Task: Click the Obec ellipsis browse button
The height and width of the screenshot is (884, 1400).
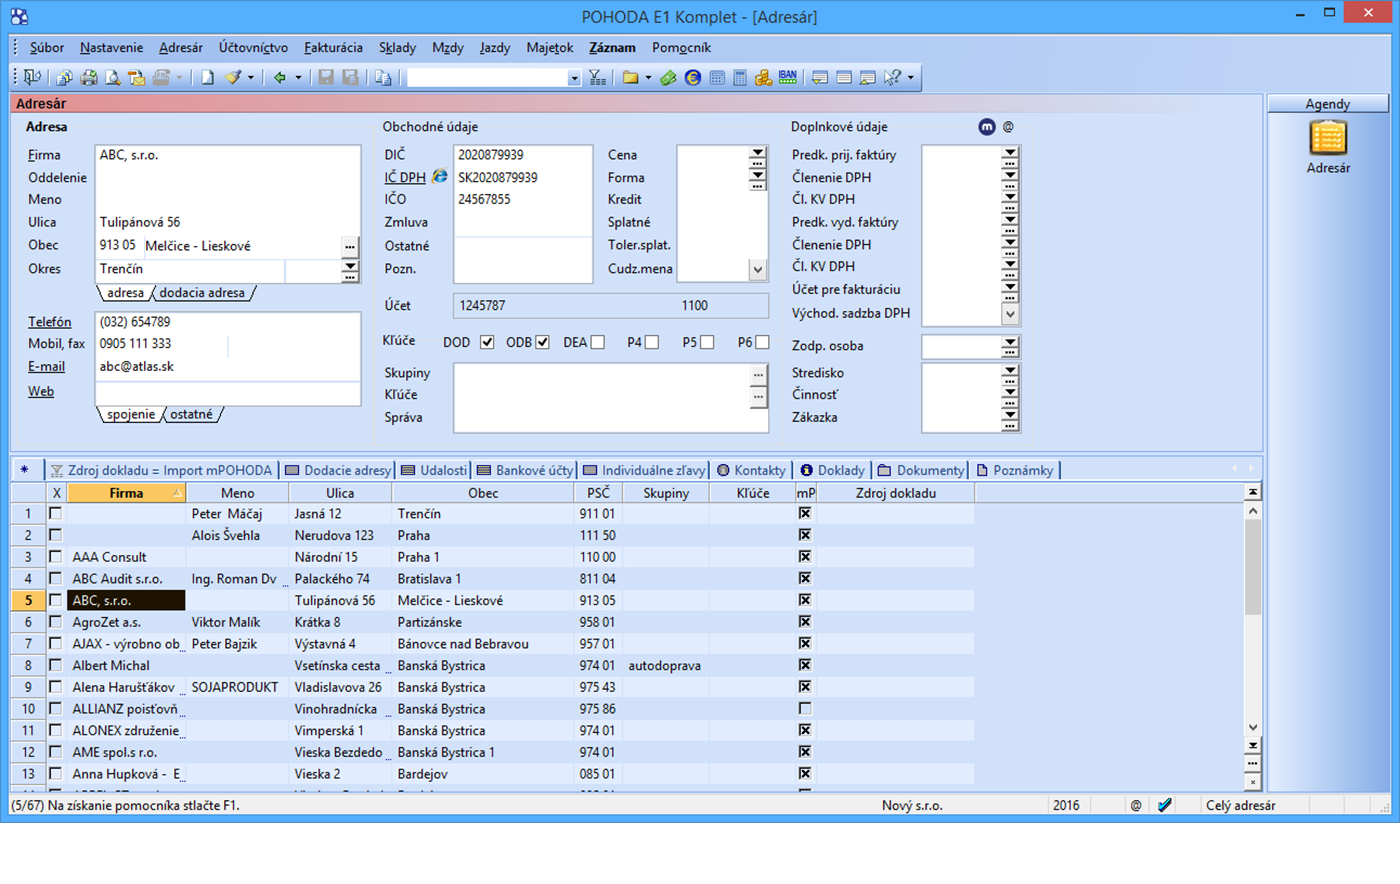Action: click(x=349, y=246)
